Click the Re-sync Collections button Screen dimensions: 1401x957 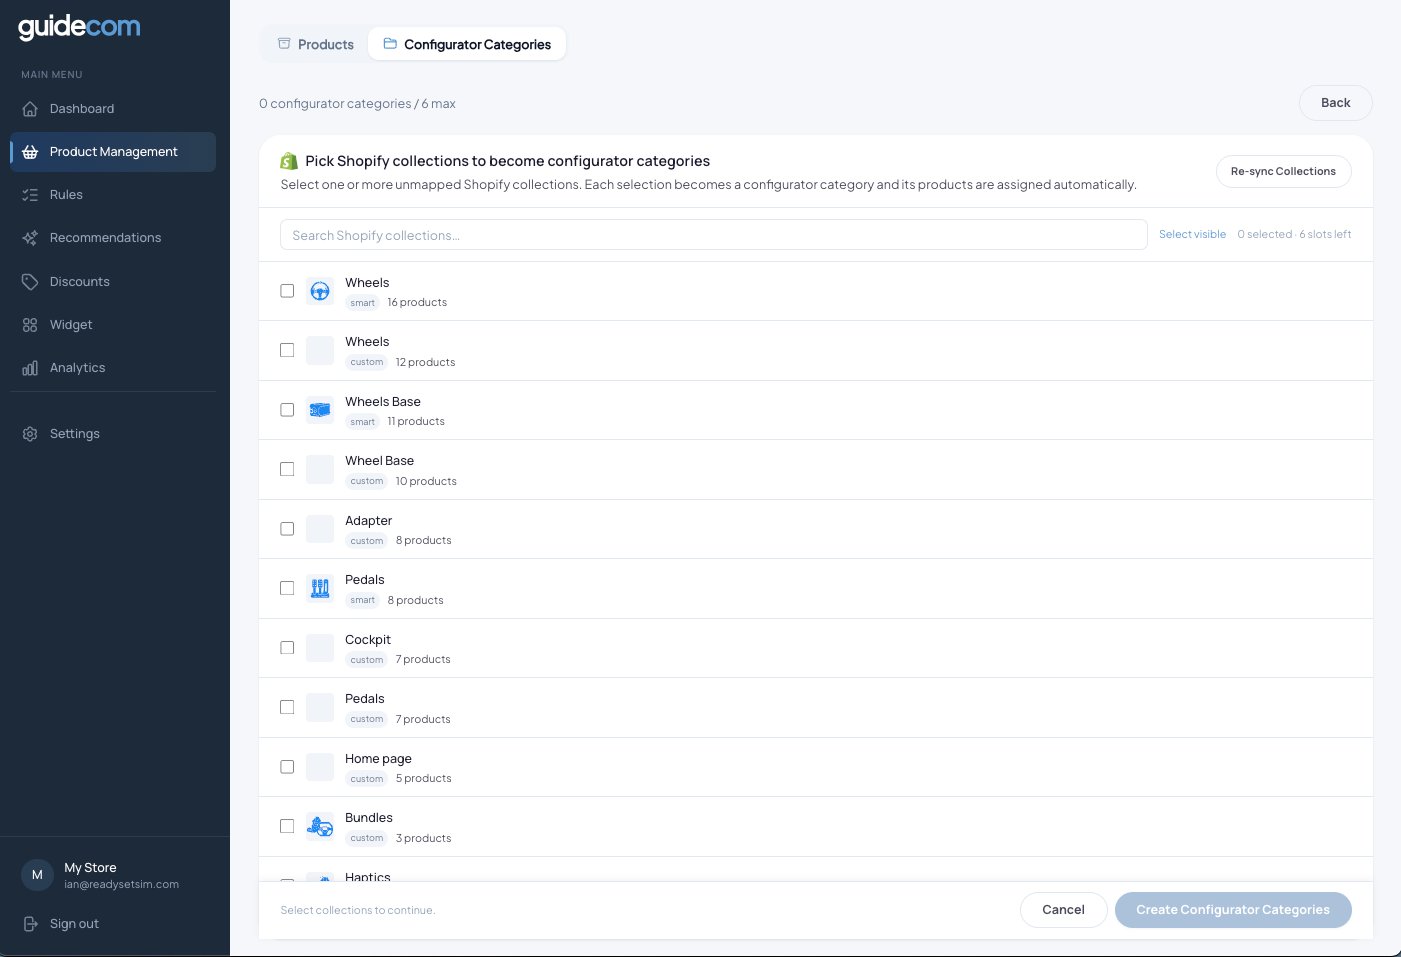1283,171
